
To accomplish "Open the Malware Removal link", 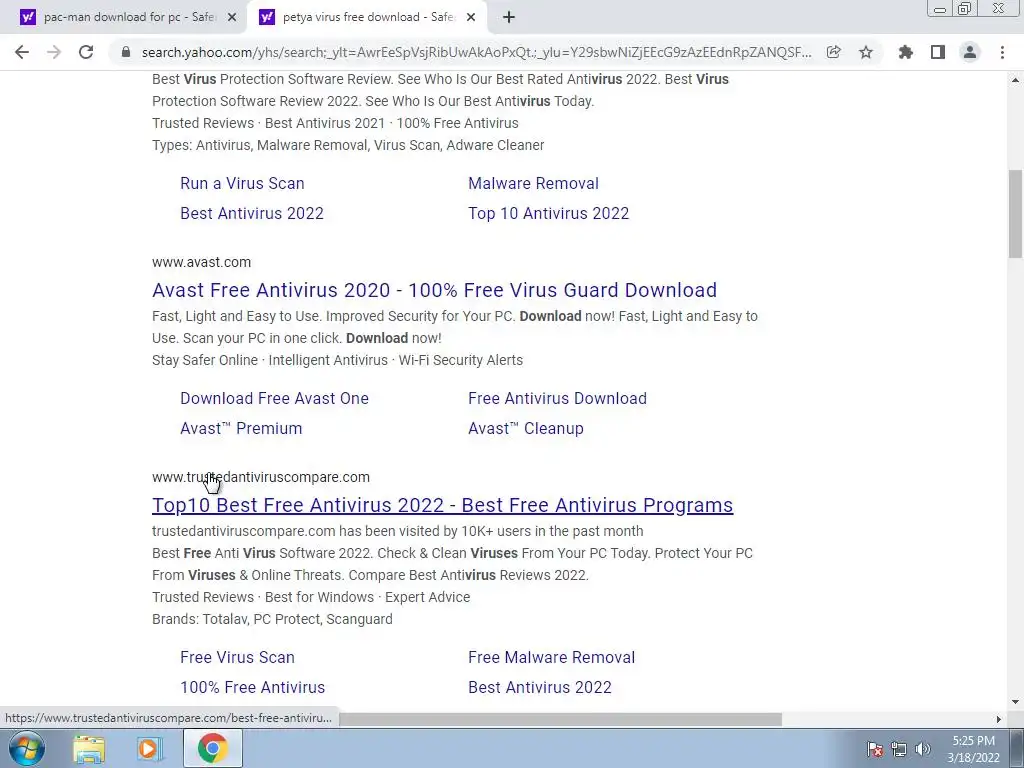I will tap(534, 184).
